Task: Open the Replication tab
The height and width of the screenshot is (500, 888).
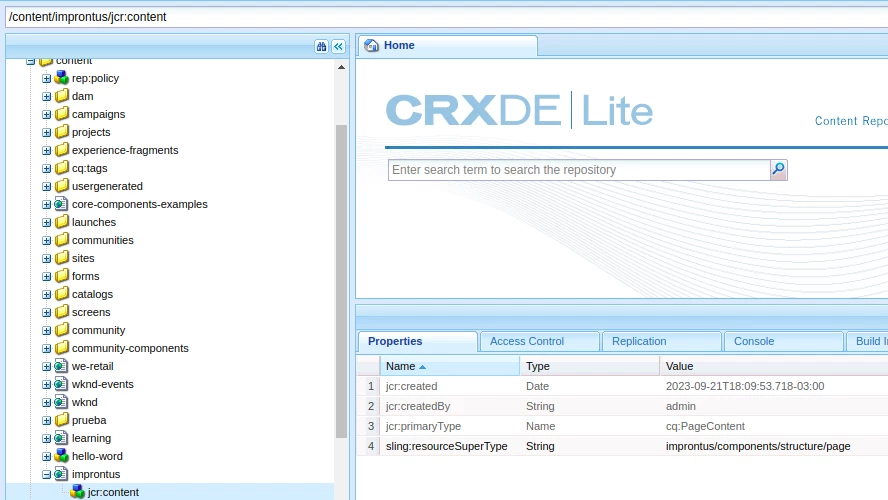Action: [661, 341]
